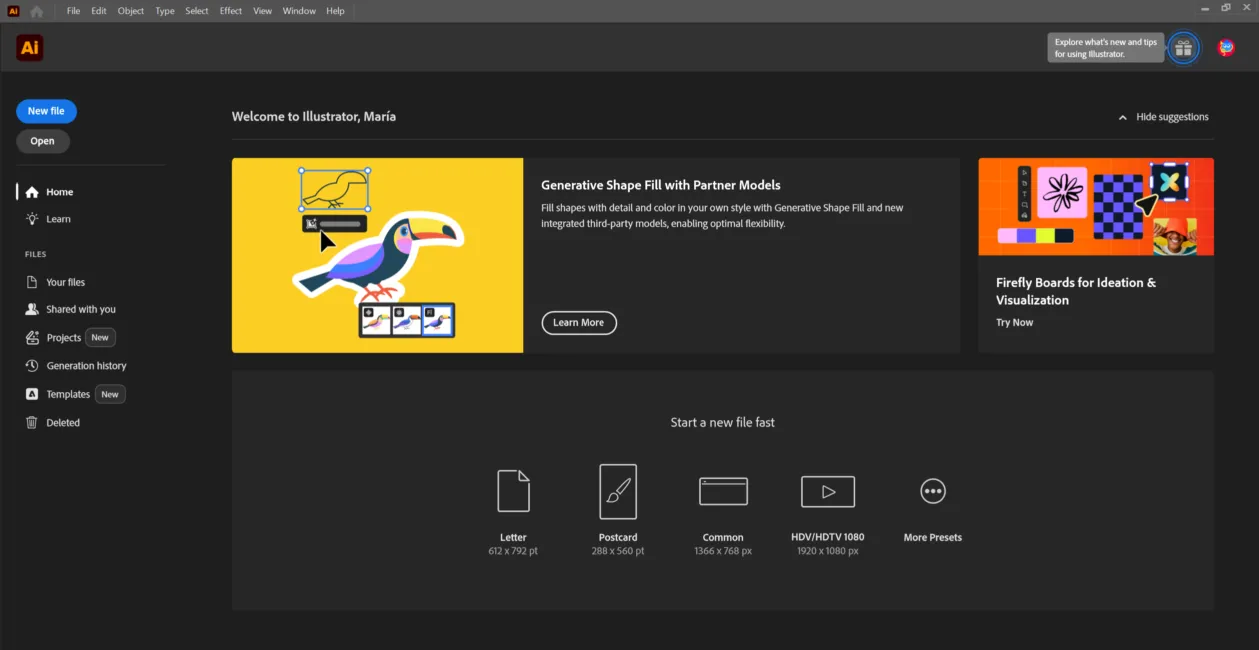1259x650 pixels.
Task: Open the Type menu
Action: 165,11
